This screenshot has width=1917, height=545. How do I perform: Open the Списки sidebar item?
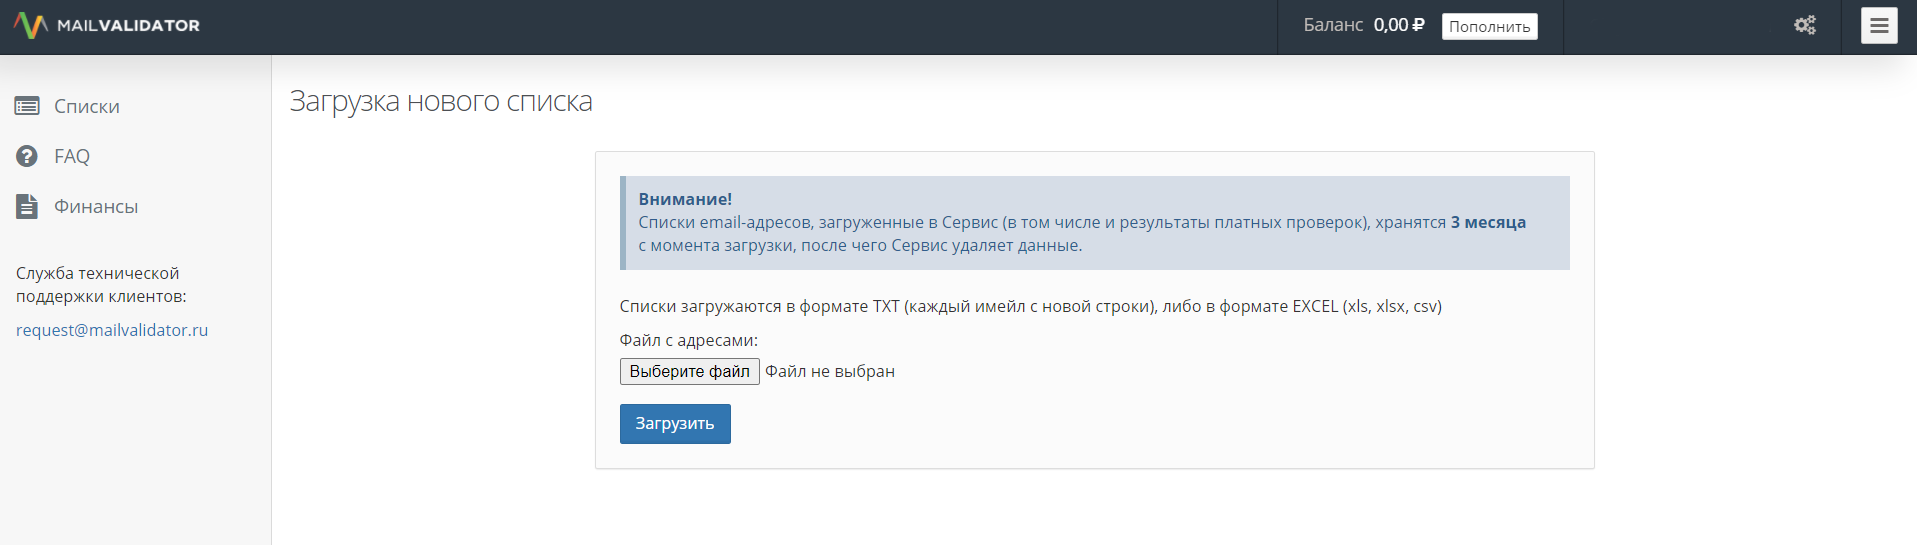click(x=87, y=106)
